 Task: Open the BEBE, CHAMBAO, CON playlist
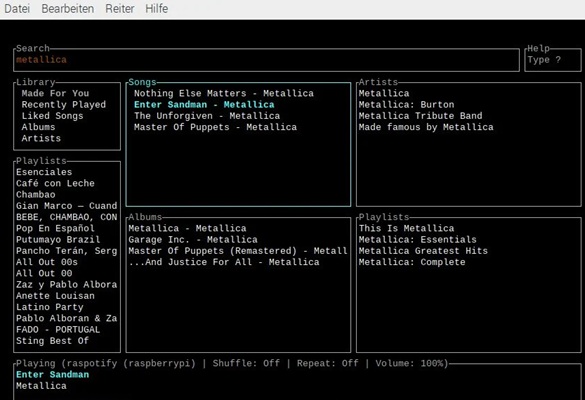[x=66, y=217]
